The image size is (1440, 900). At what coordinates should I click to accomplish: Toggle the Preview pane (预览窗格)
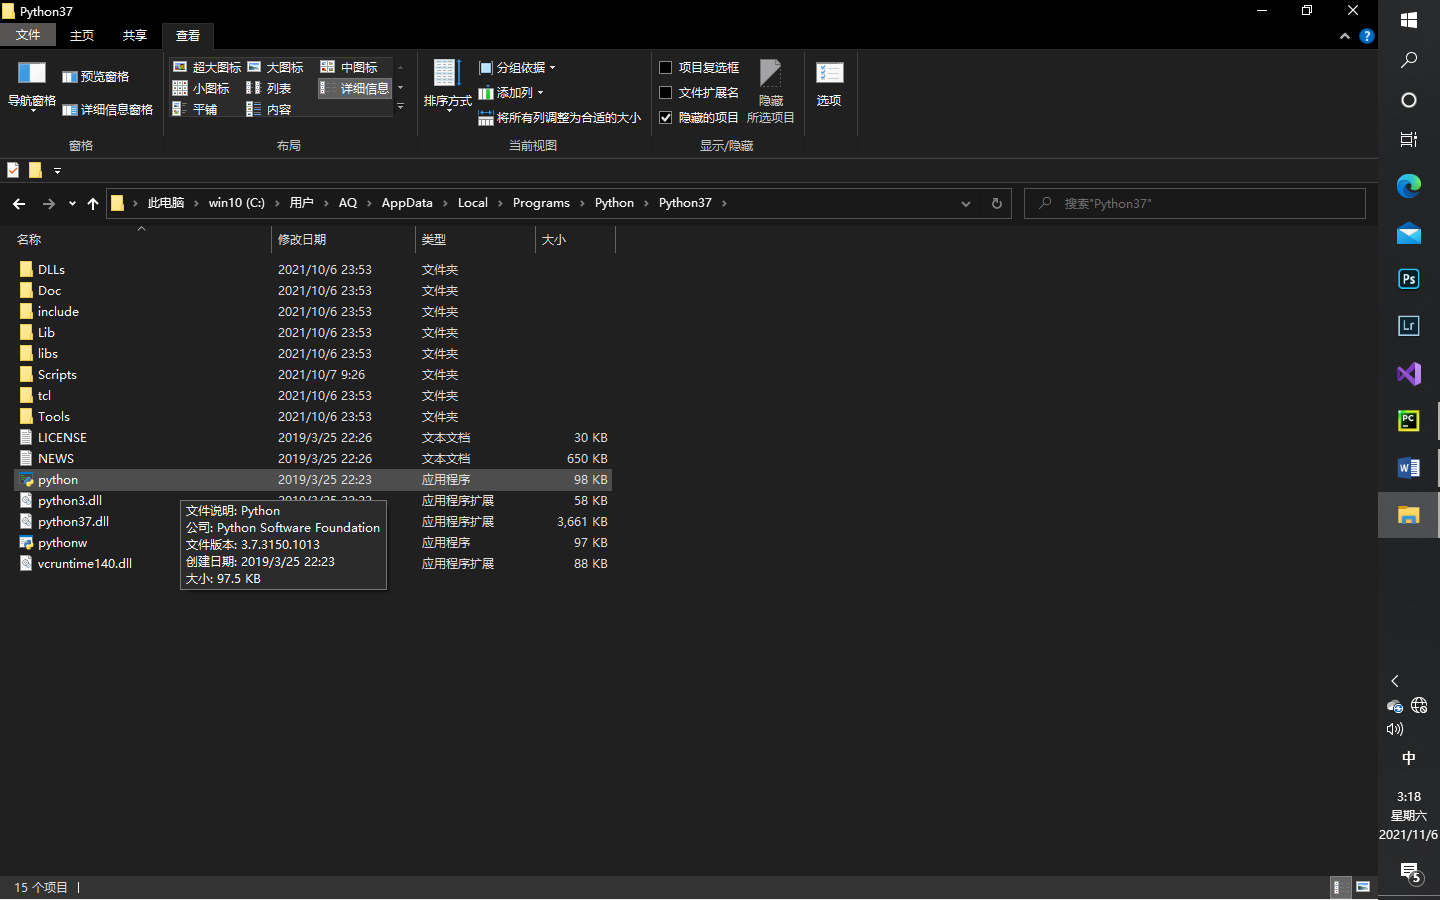(x=96, y=77)
